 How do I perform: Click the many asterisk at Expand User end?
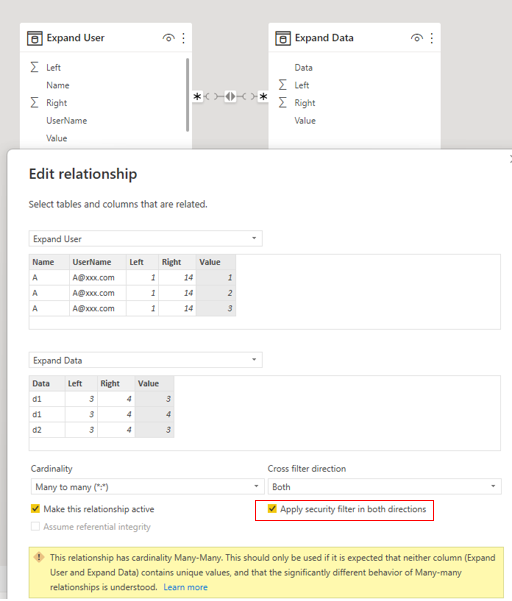point(197,97)
